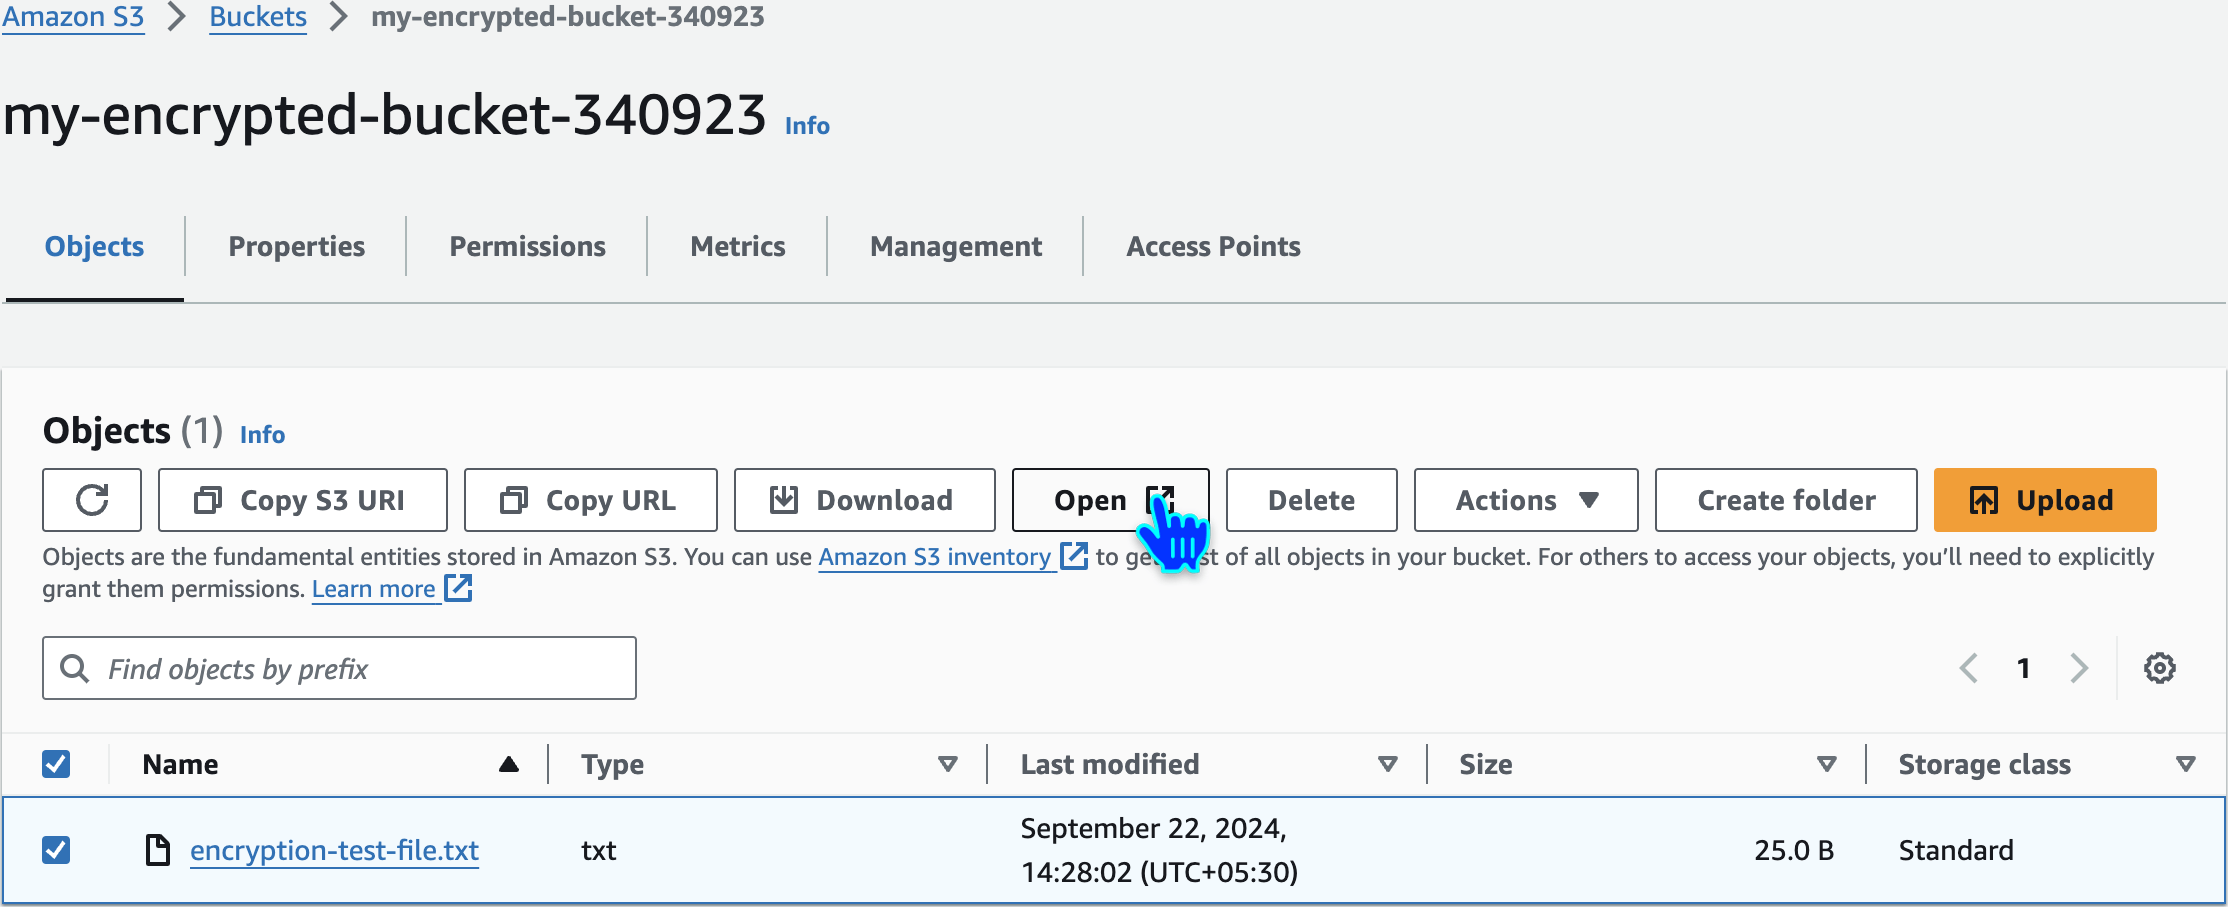Go to Amazon S3 breadcrumb link

(x=73, y=17)
